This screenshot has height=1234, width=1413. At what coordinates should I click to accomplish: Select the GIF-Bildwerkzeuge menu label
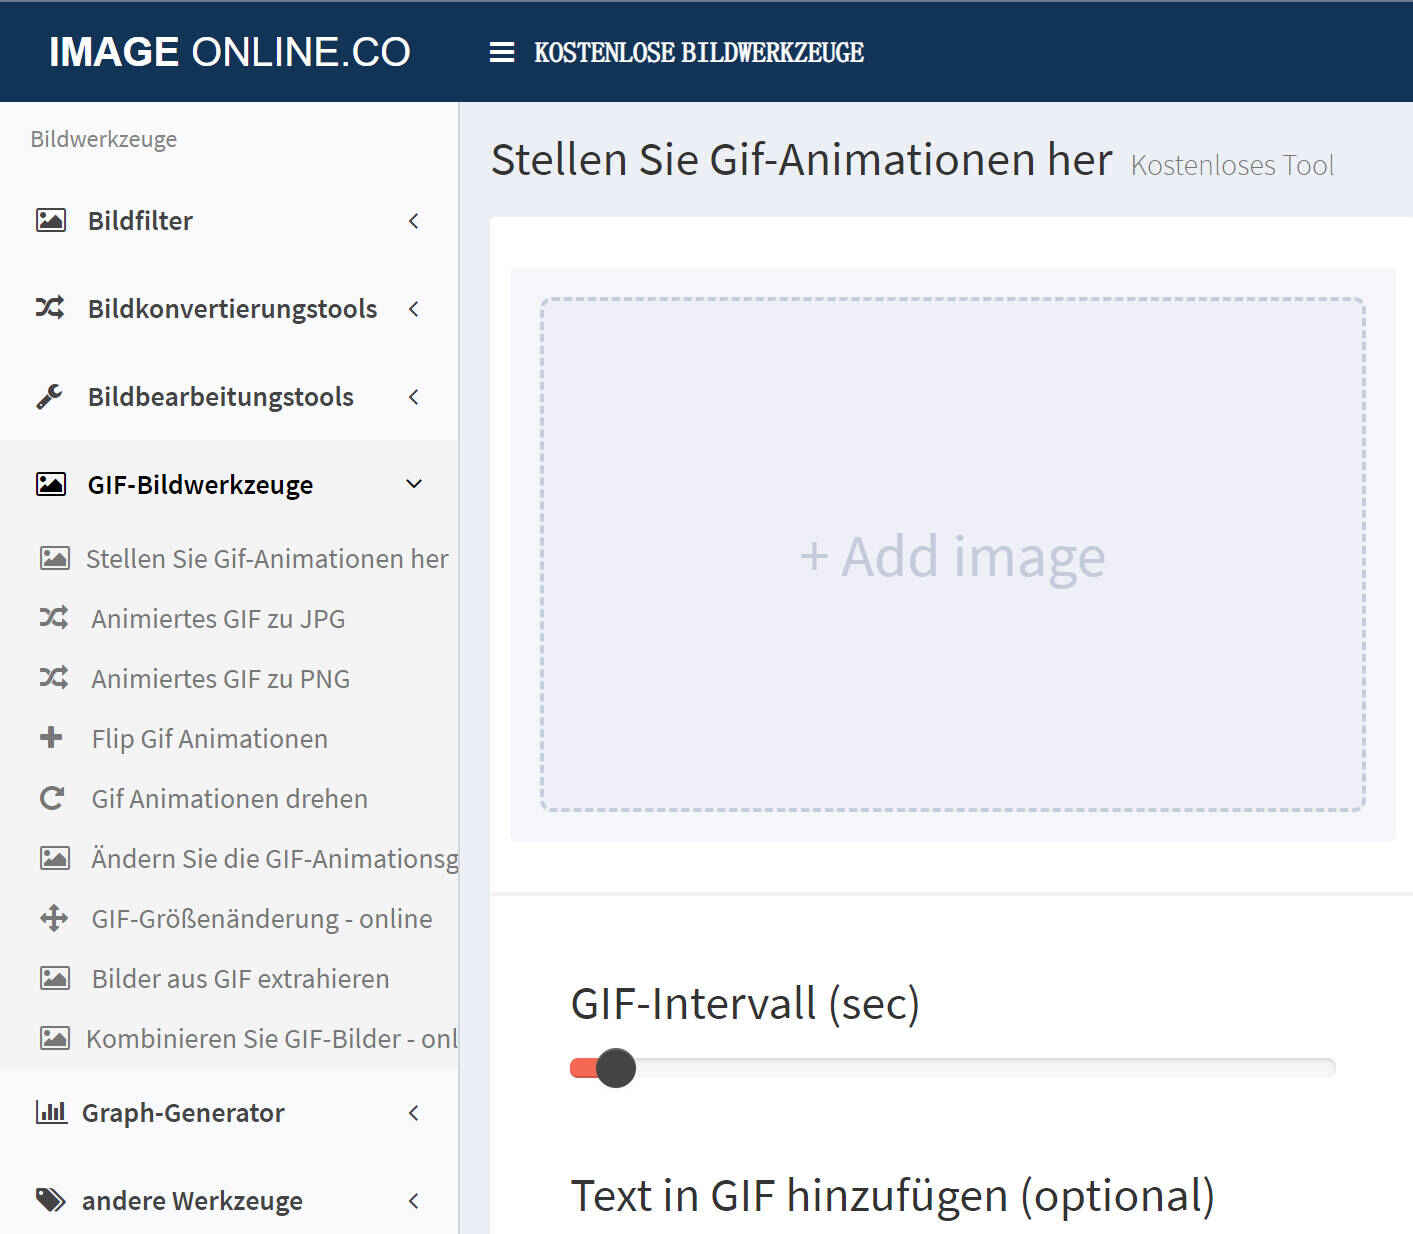pos(200,485)
